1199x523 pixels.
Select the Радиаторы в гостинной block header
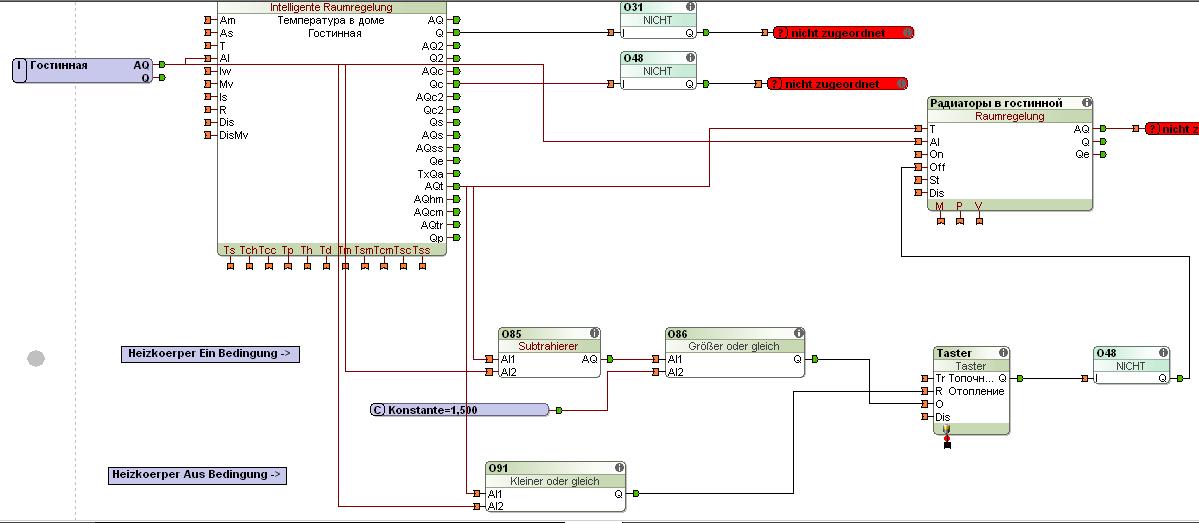[1010, 102]
